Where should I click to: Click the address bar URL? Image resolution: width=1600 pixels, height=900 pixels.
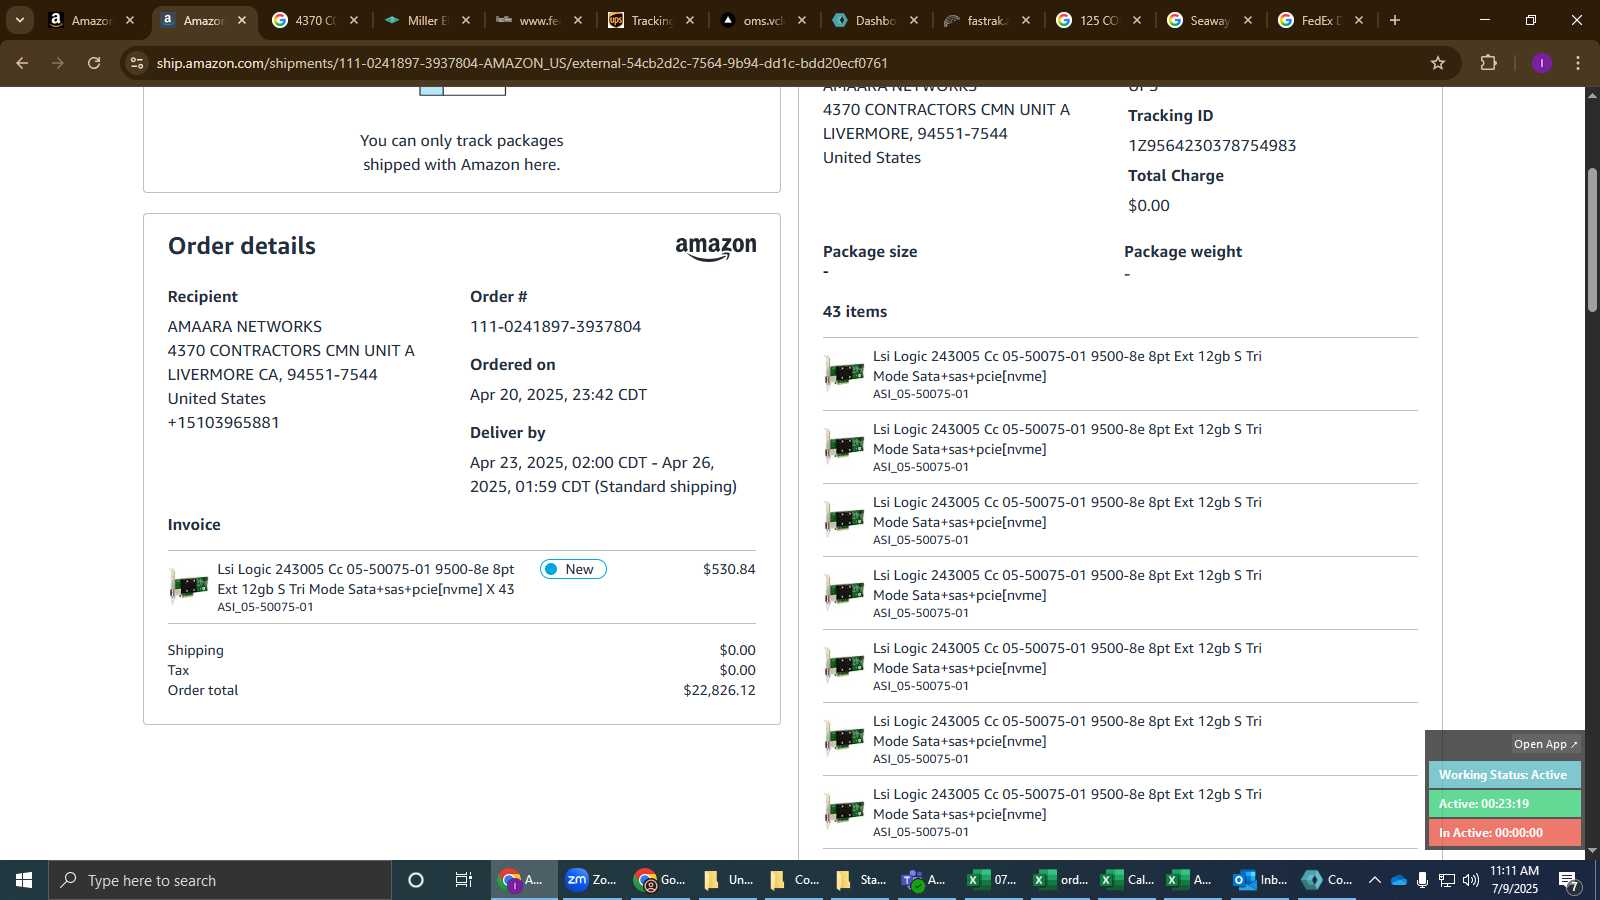522,63
